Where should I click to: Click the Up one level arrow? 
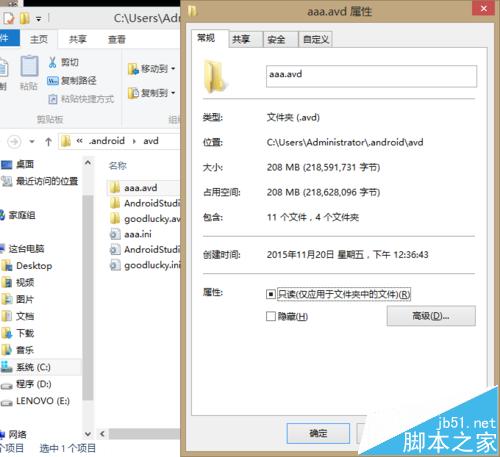click(x=48, y=142)
